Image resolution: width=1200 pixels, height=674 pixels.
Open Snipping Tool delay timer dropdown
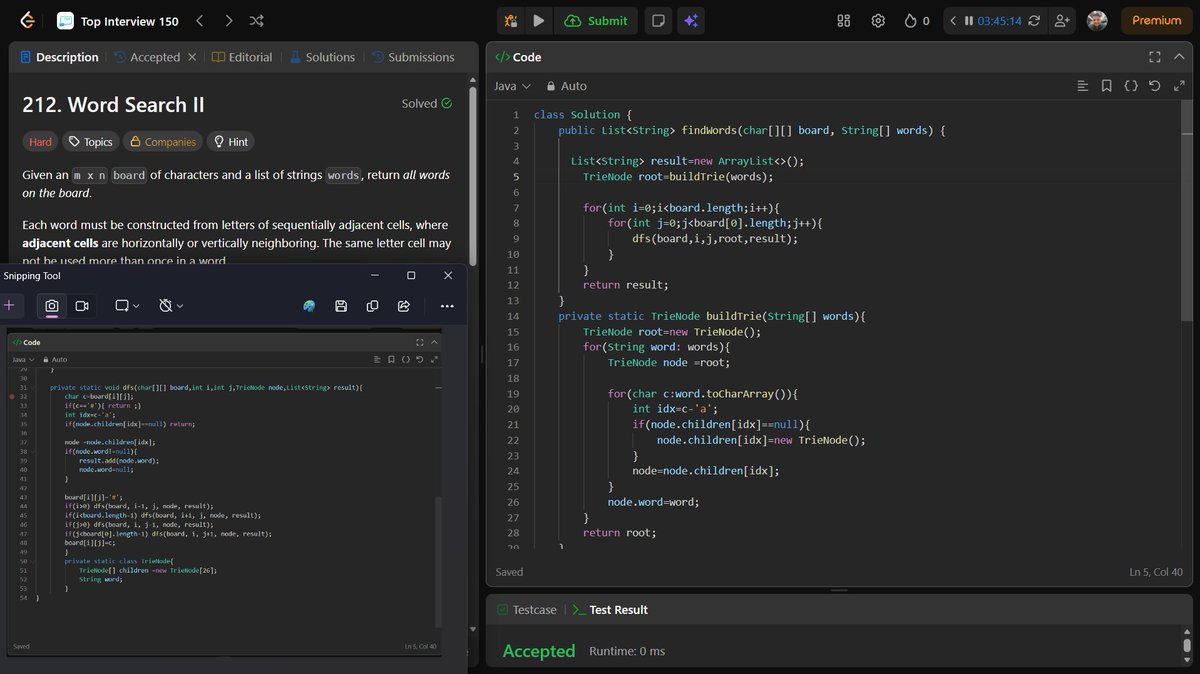(171, 305)
